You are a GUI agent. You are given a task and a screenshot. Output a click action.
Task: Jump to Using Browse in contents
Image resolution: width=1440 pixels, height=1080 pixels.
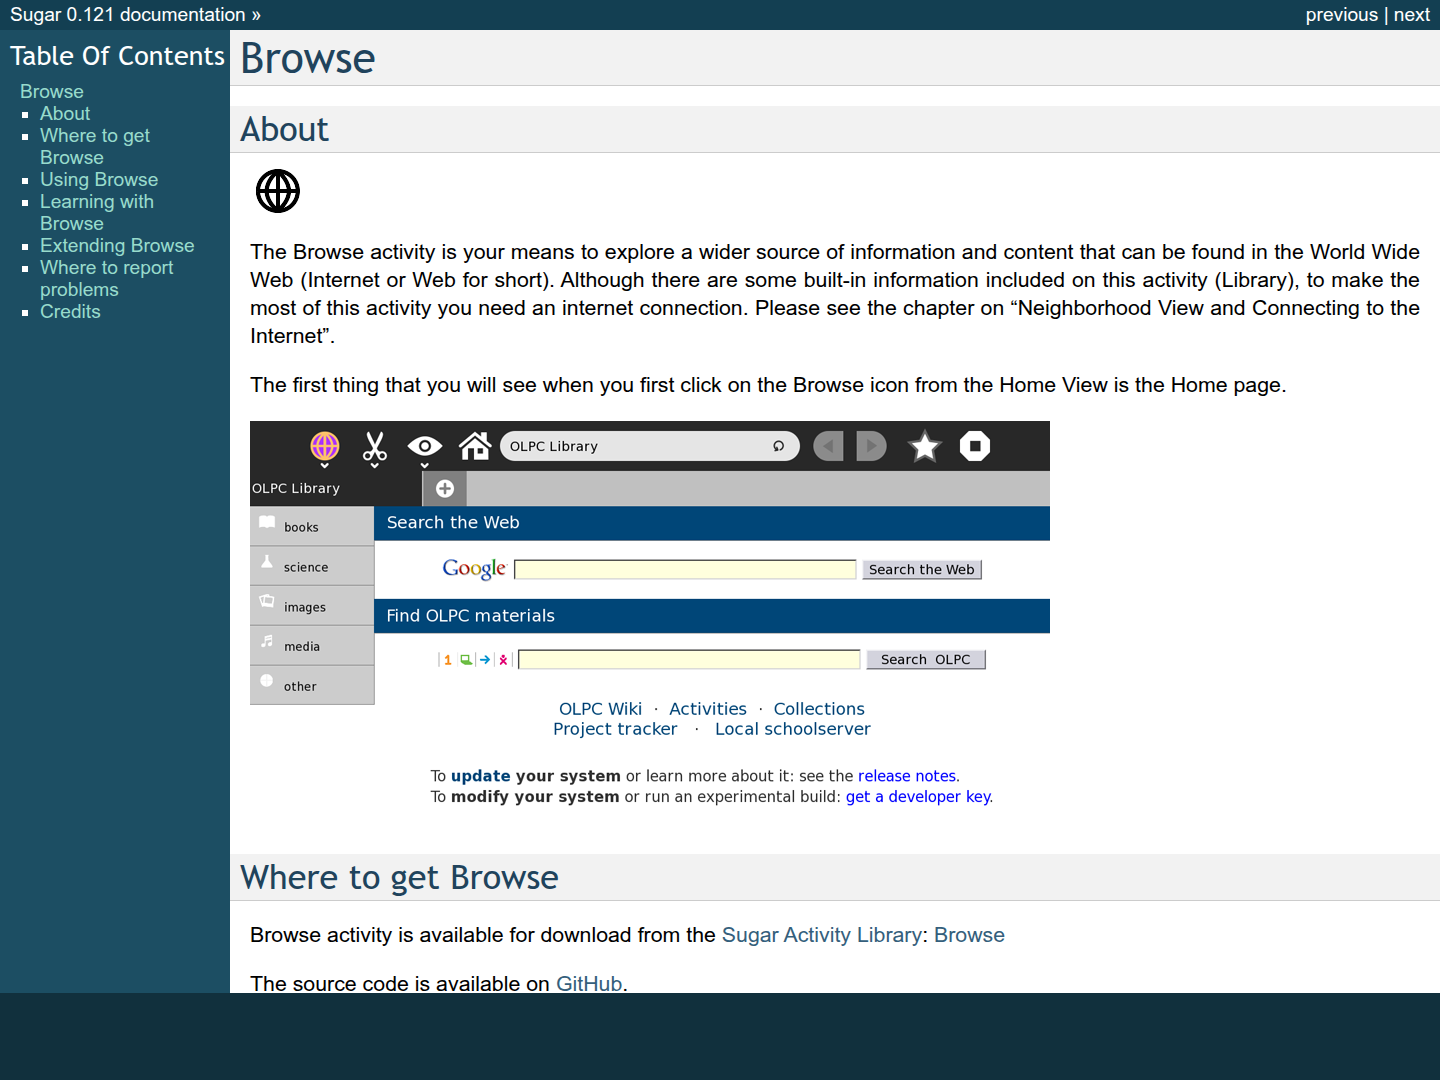click(99, 179)
